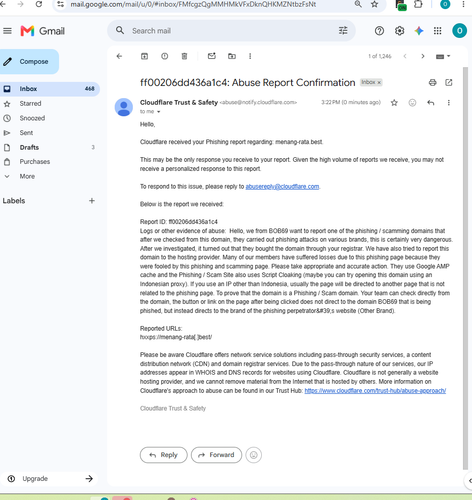Open the Snoozed folder

32,118
